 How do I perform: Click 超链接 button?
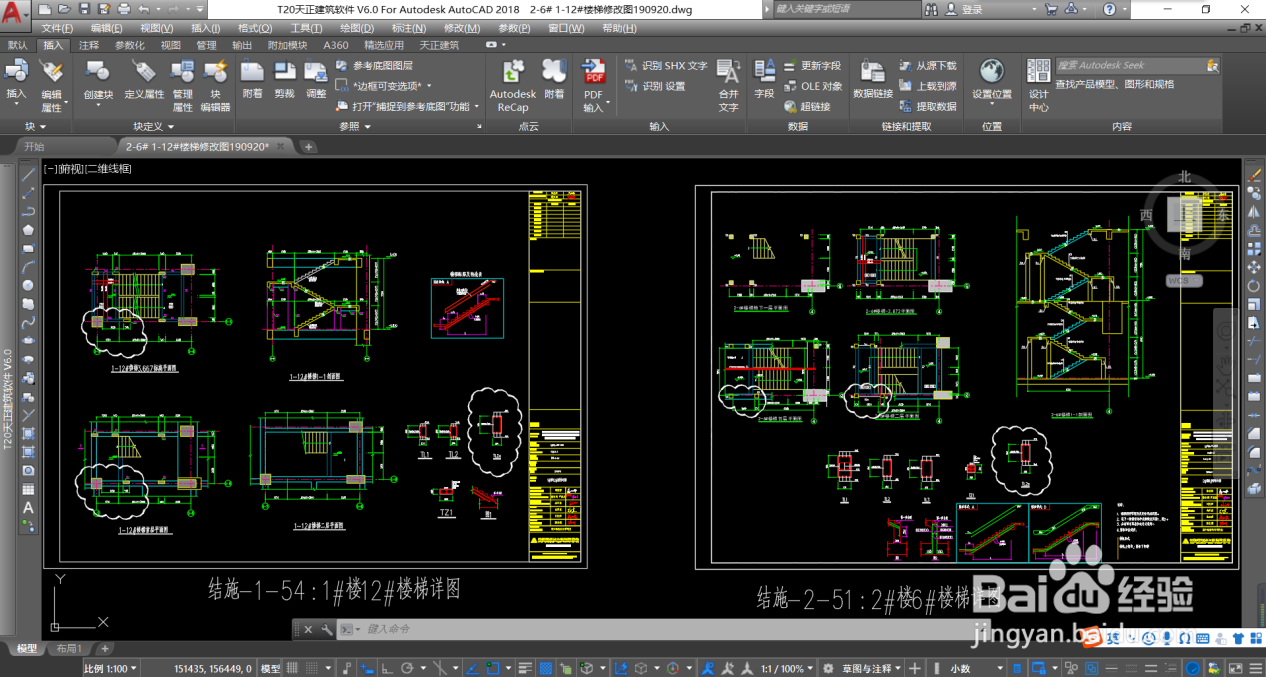pyautogui.click(x=807, y=106)
